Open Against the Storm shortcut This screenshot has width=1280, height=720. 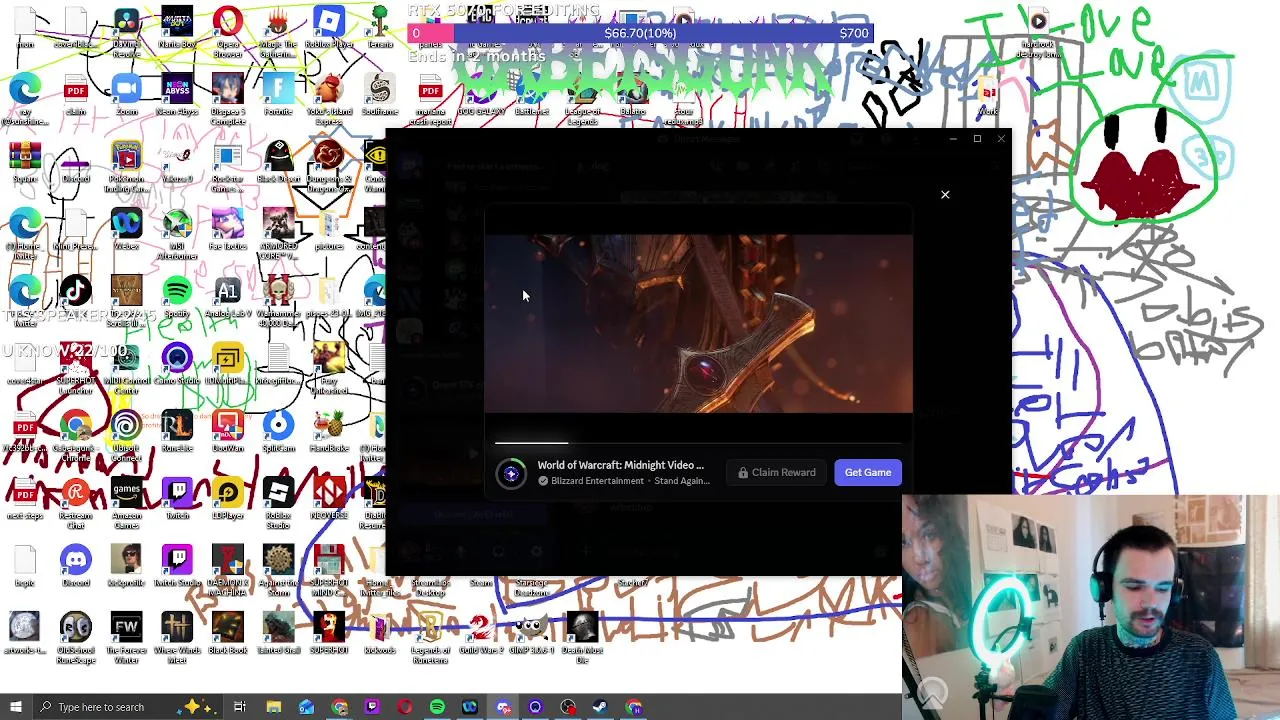[x=278, y=570]
